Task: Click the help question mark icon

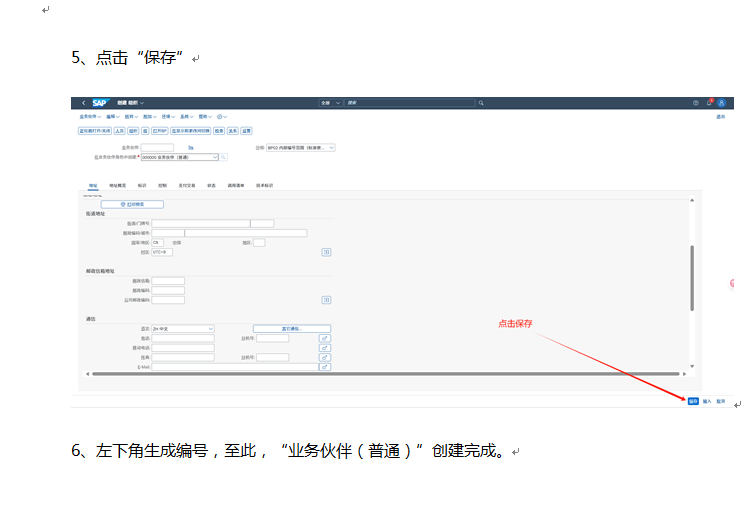Action: point(696,103)
